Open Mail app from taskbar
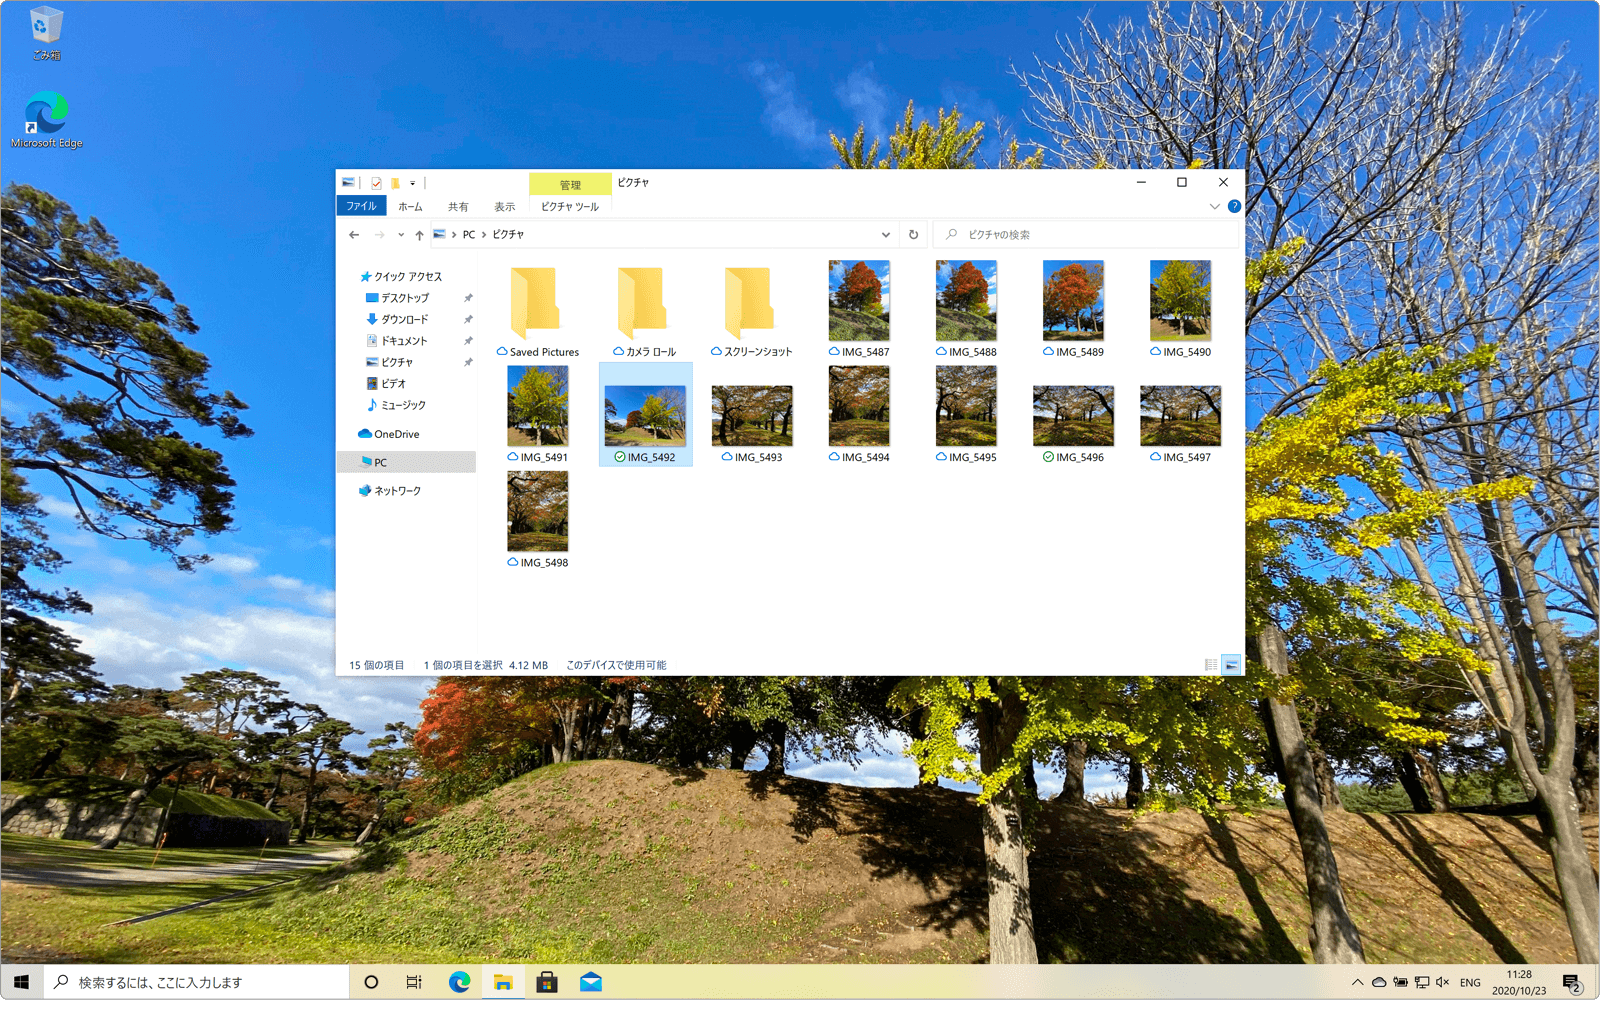 (591, 983)
